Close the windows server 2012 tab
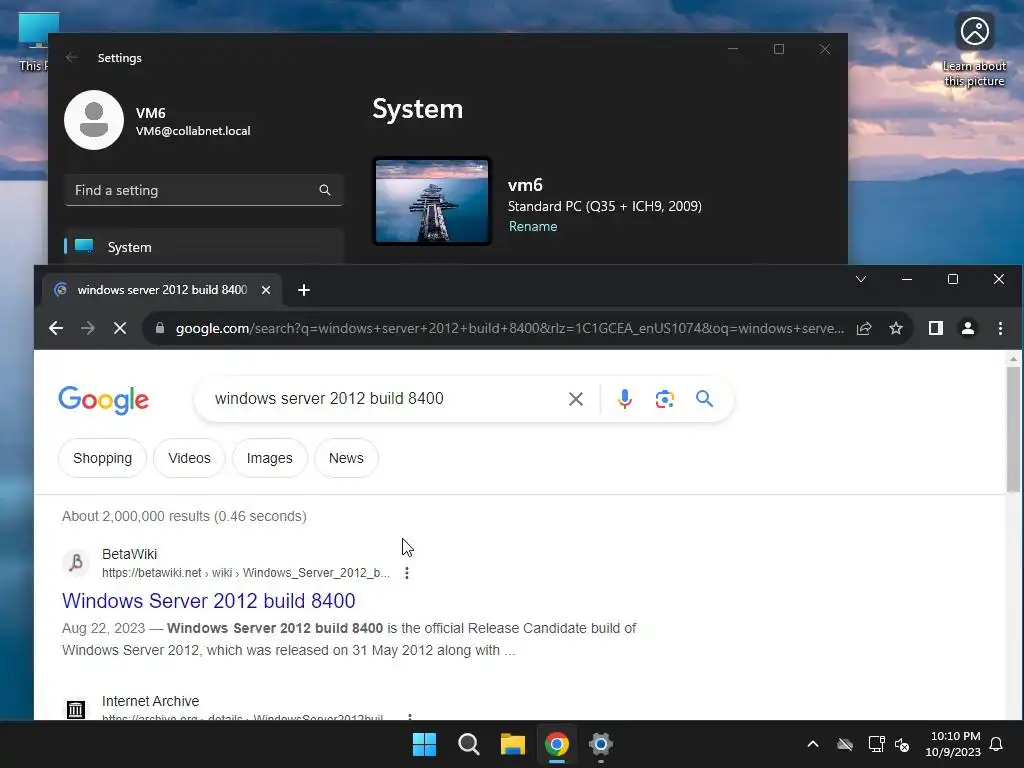The image size is (1024, 768). tap(266, 290)
